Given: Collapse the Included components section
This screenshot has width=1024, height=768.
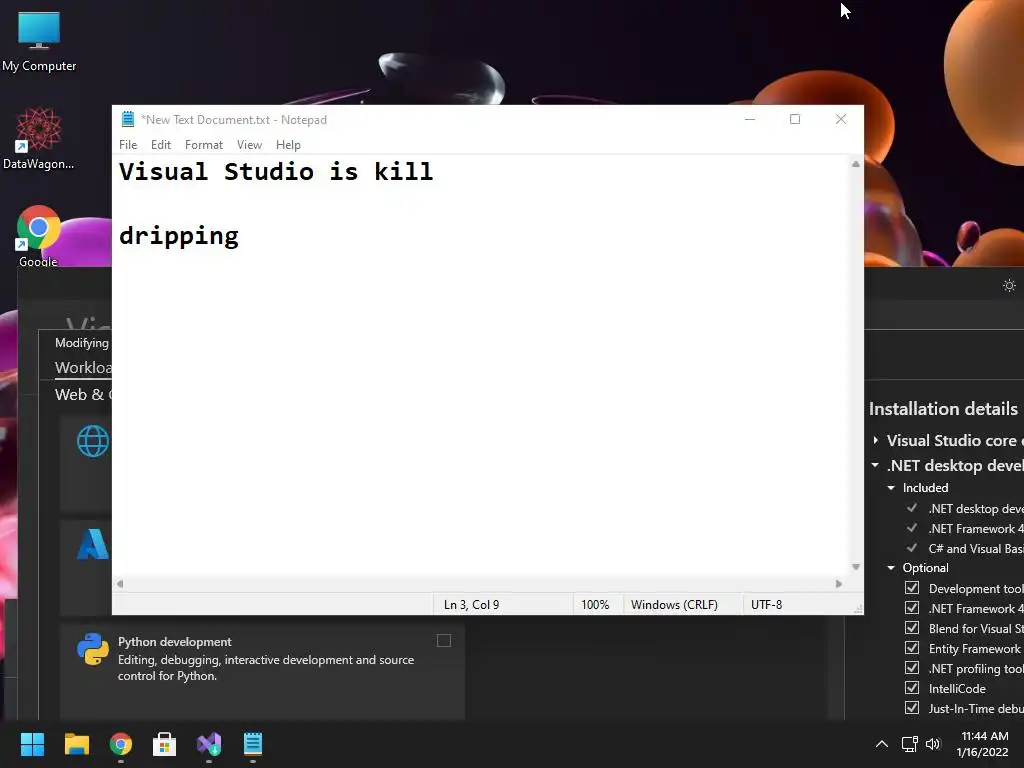Looking at the screenshot, I should point(891,488).
